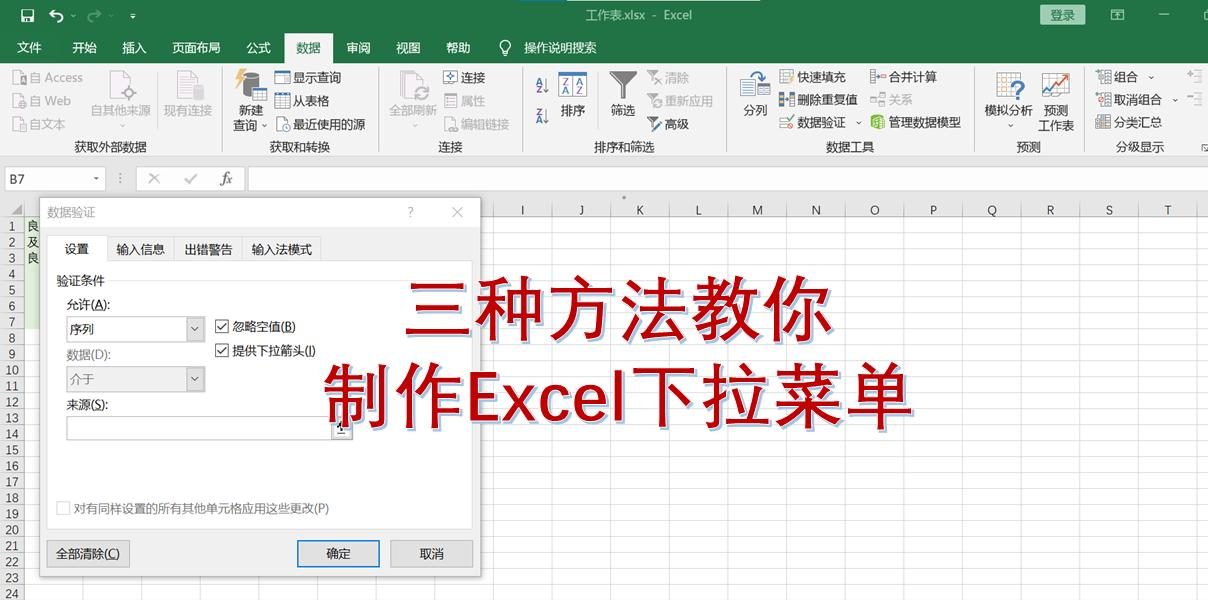
Task: Click 显示查询 in the ribbon
Action: click(308, 77)
